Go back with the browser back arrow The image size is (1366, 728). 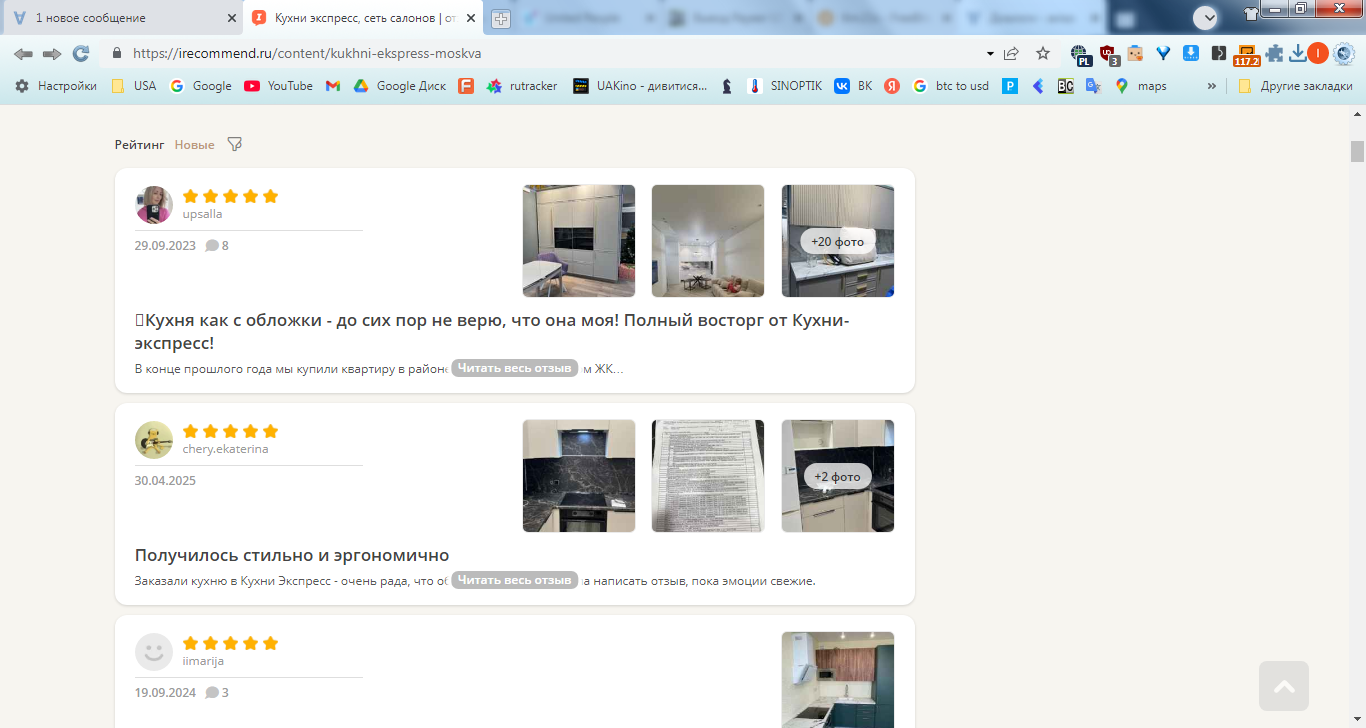coord(23,53)
